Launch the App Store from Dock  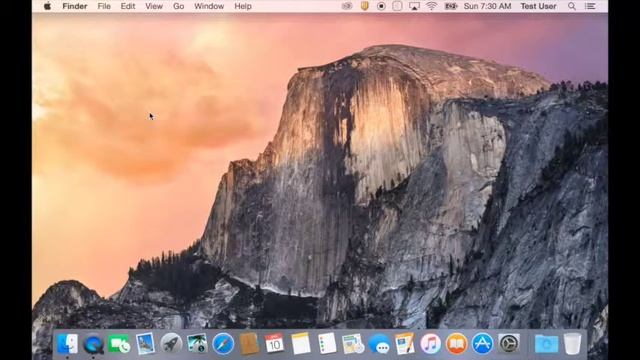click(x=482, y=344)
